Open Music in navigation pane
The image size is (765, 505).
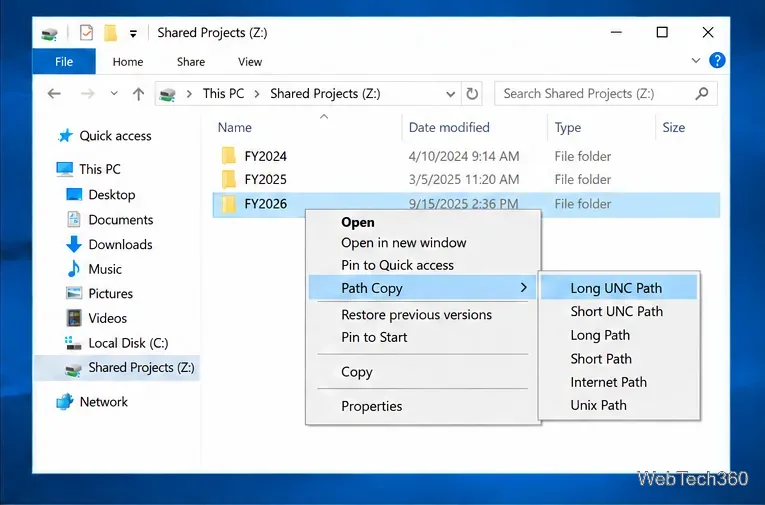tap(105, 269)
